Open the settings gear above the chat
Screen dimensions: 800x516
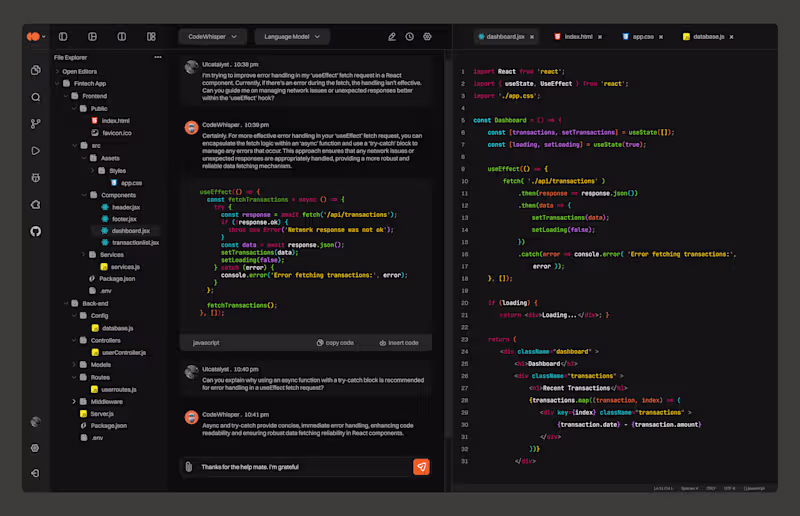428,37
